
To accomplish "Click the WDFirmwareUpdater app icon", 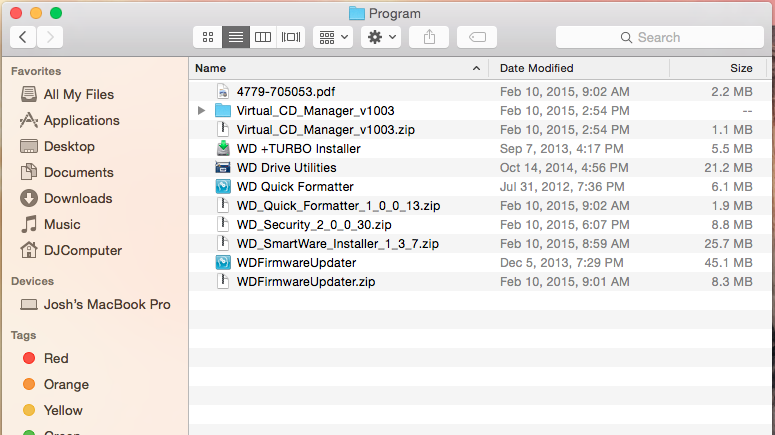I will [223, 262].
